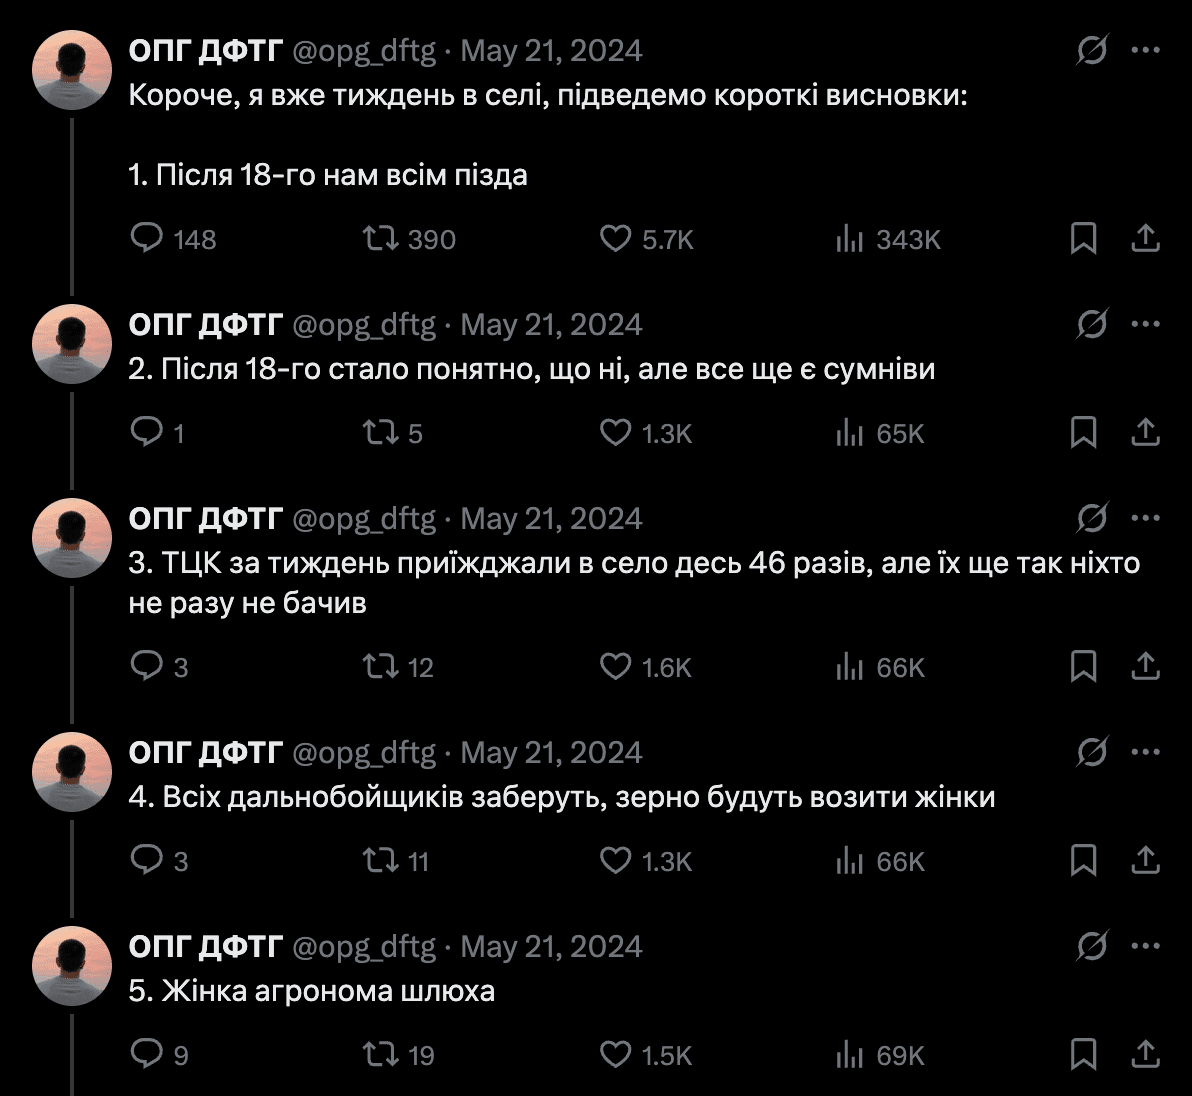
Task: Toggle the bookmark on the first tweet
Action: pyautogui.click(x=1083, y=239)
